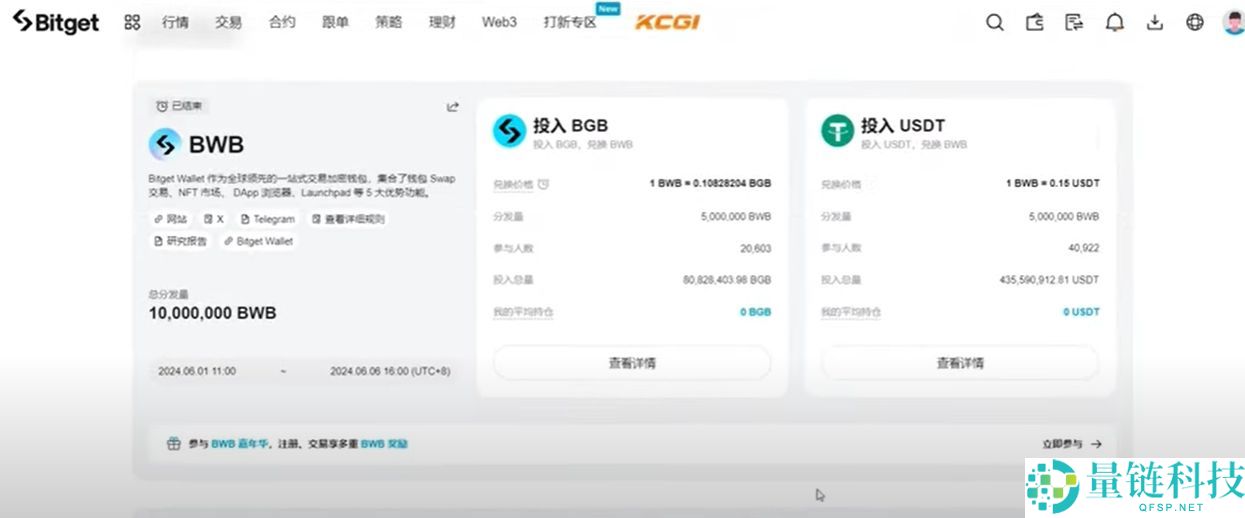This screenshot has width=1245, height=518.
Task: Open the Bitget Wallet link
Action: click(x=258, y=241)
